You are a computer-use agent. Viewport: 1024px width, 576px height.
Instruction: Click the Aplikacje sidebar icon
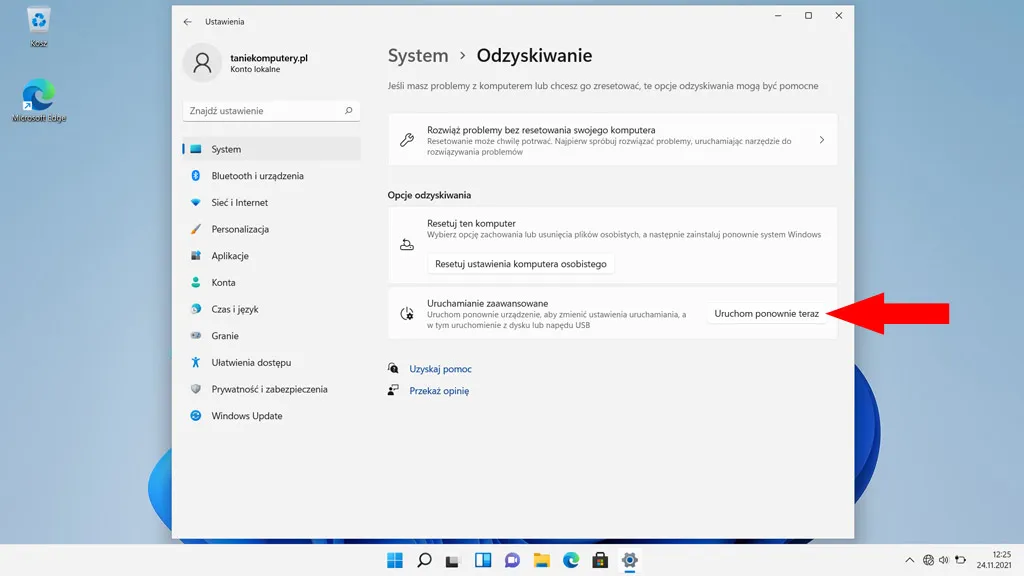(195, 256)
